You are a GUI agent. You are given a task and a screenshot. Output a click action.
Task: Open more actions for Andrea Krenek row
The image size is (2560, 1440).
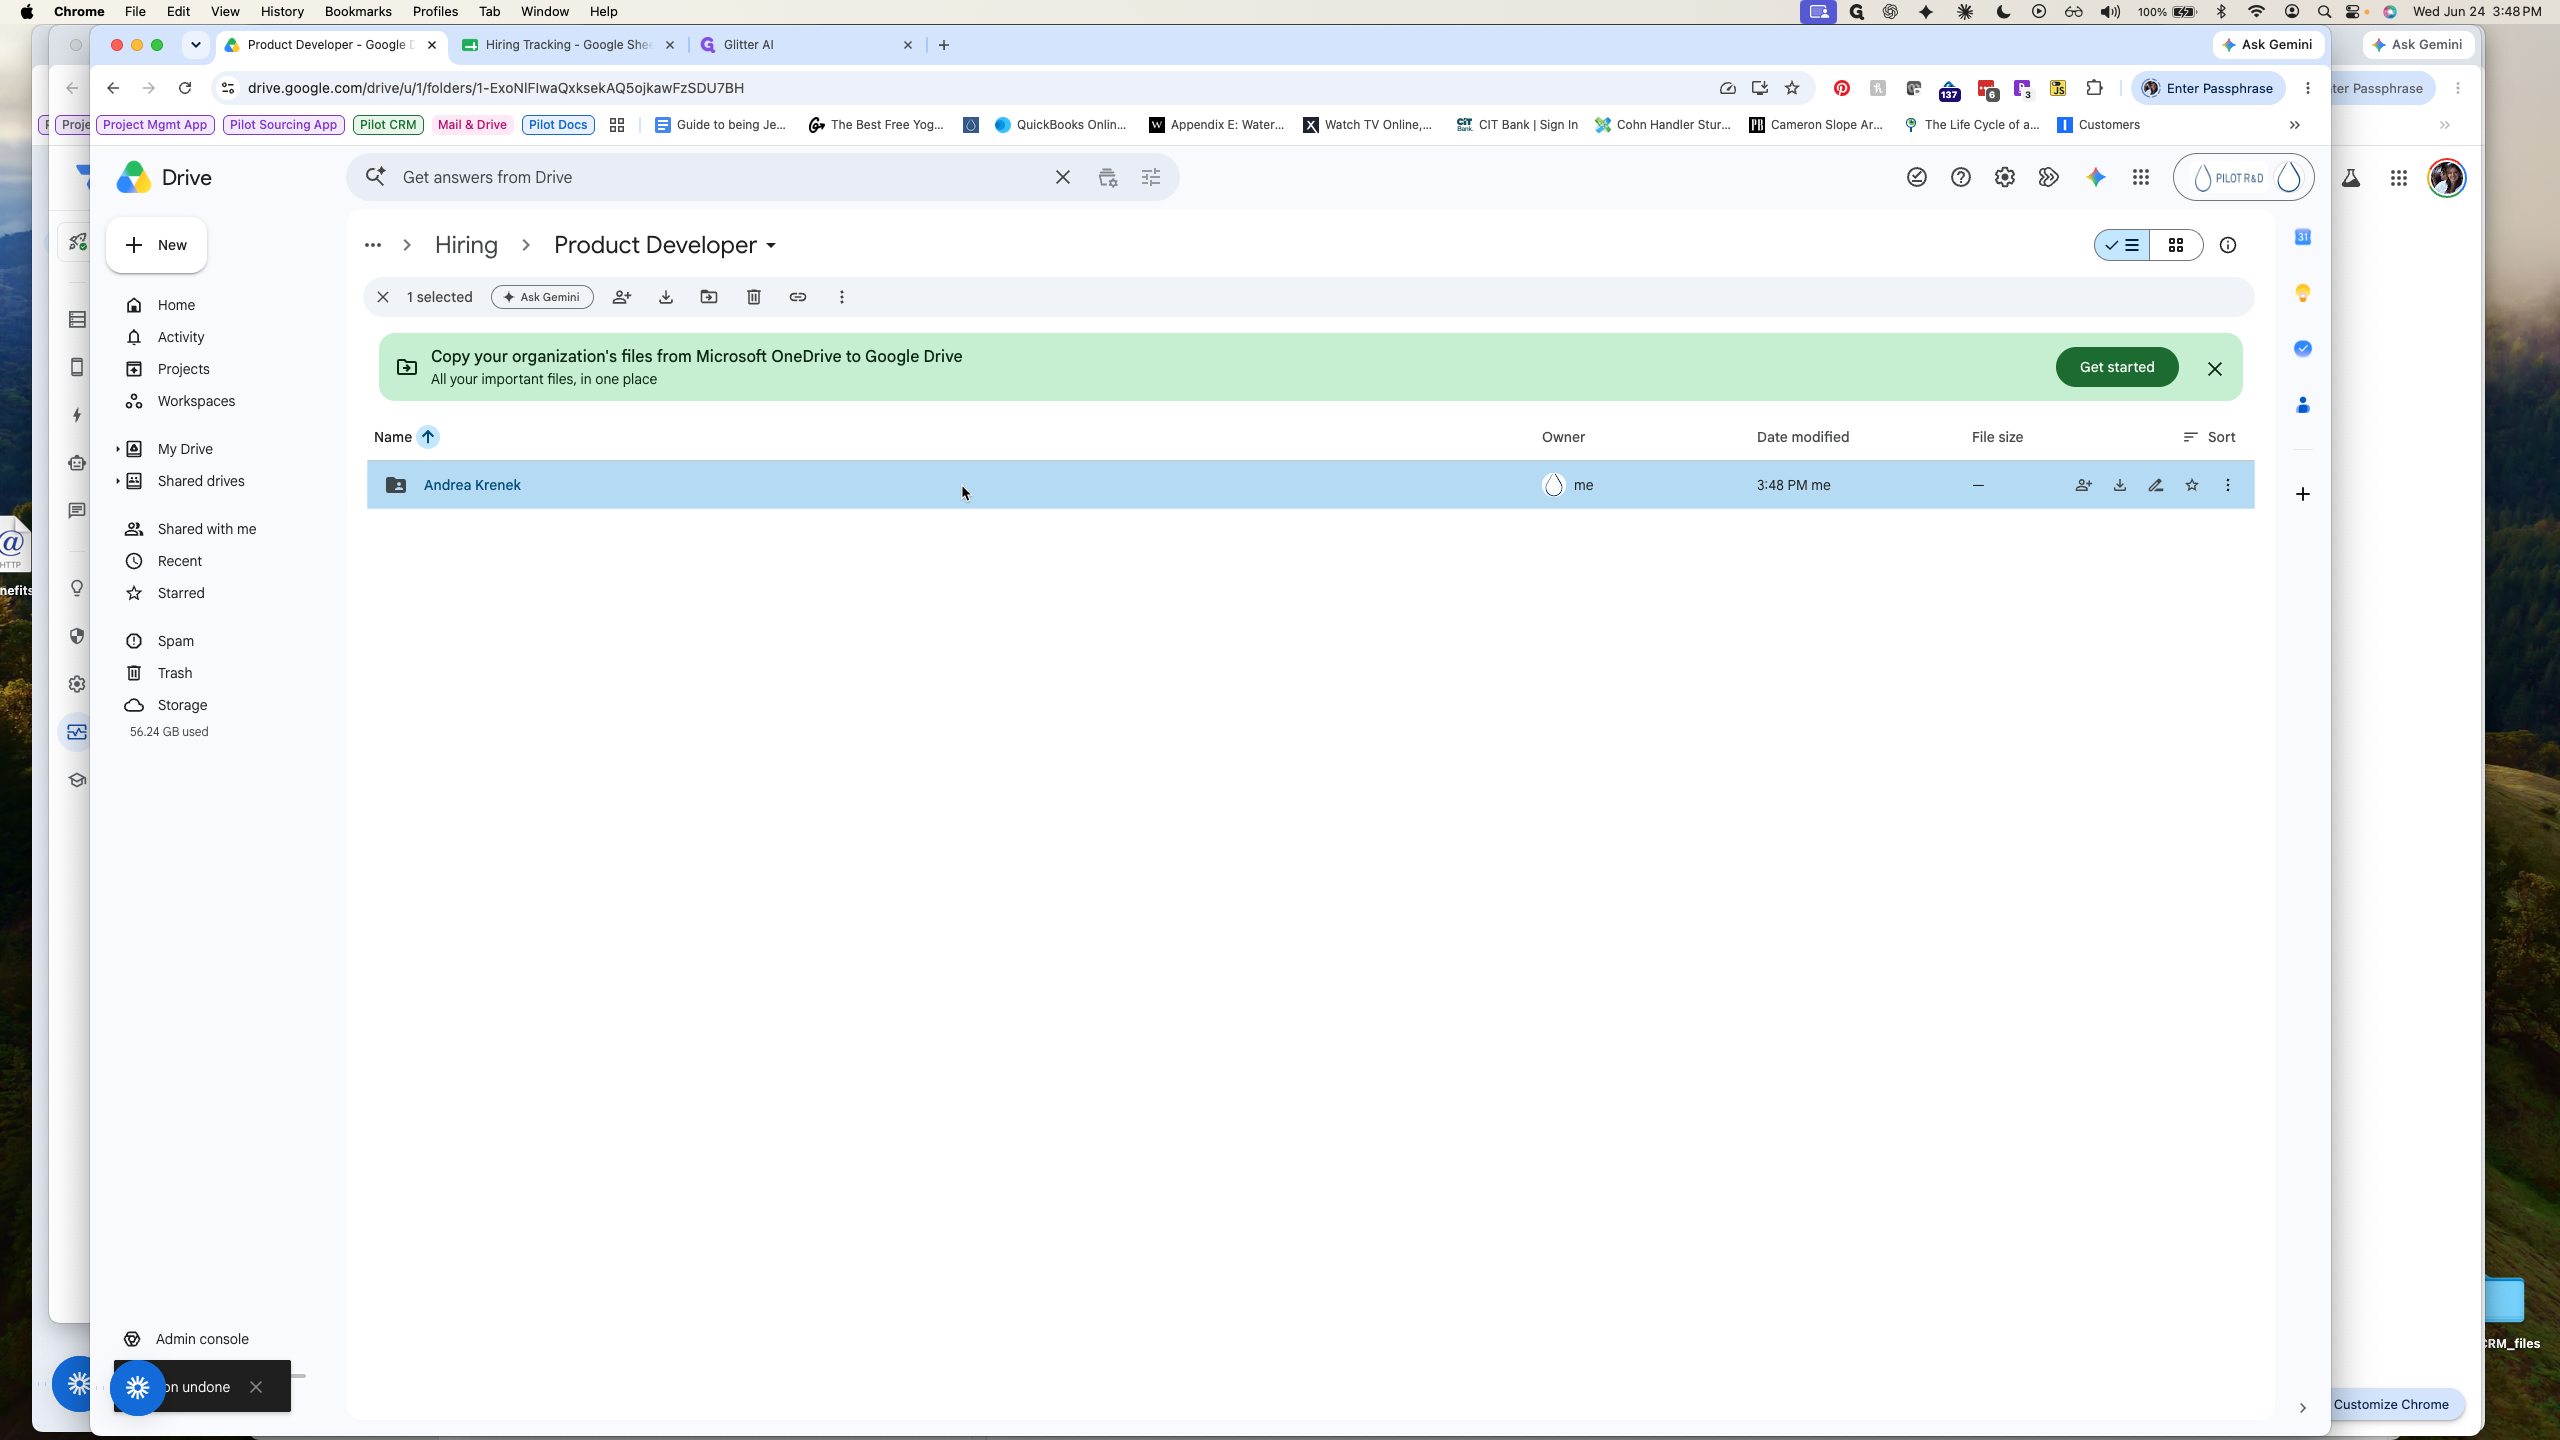[x=2227, y=485]
